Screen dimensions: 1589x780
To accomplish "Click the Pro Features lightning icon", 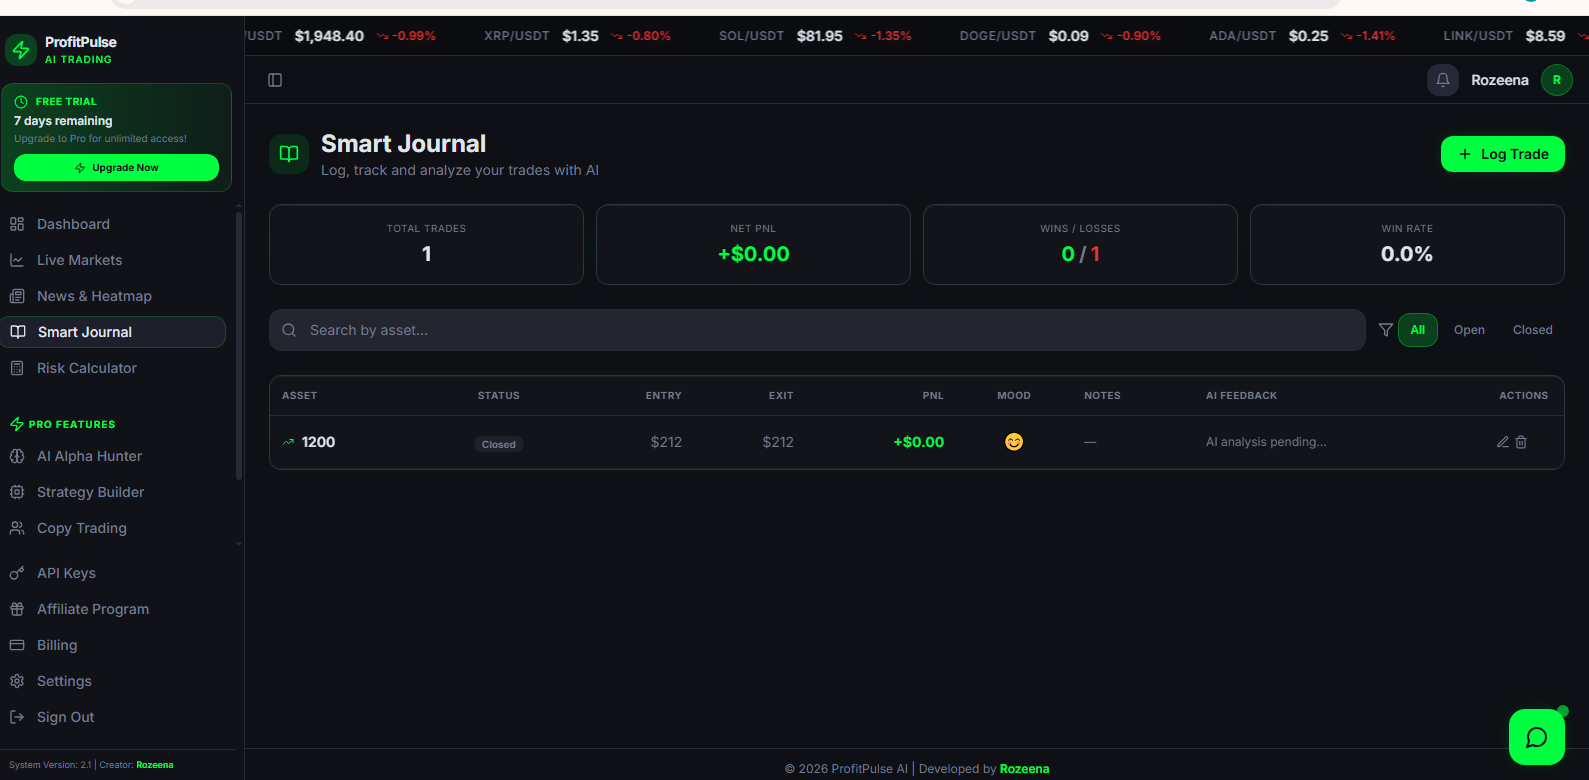I will click(16, 424).
